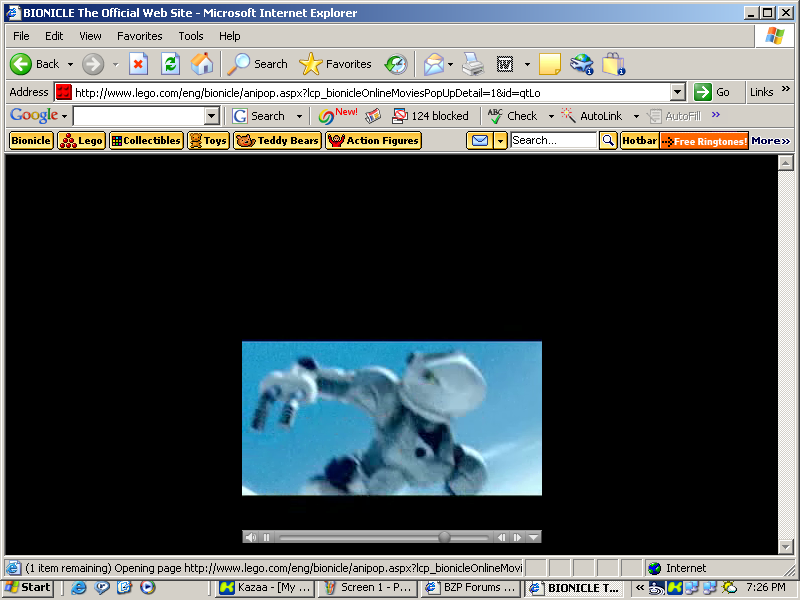Open the Tools menu
Viewport: 800px width, 600px height.
(x=190, y=35)
